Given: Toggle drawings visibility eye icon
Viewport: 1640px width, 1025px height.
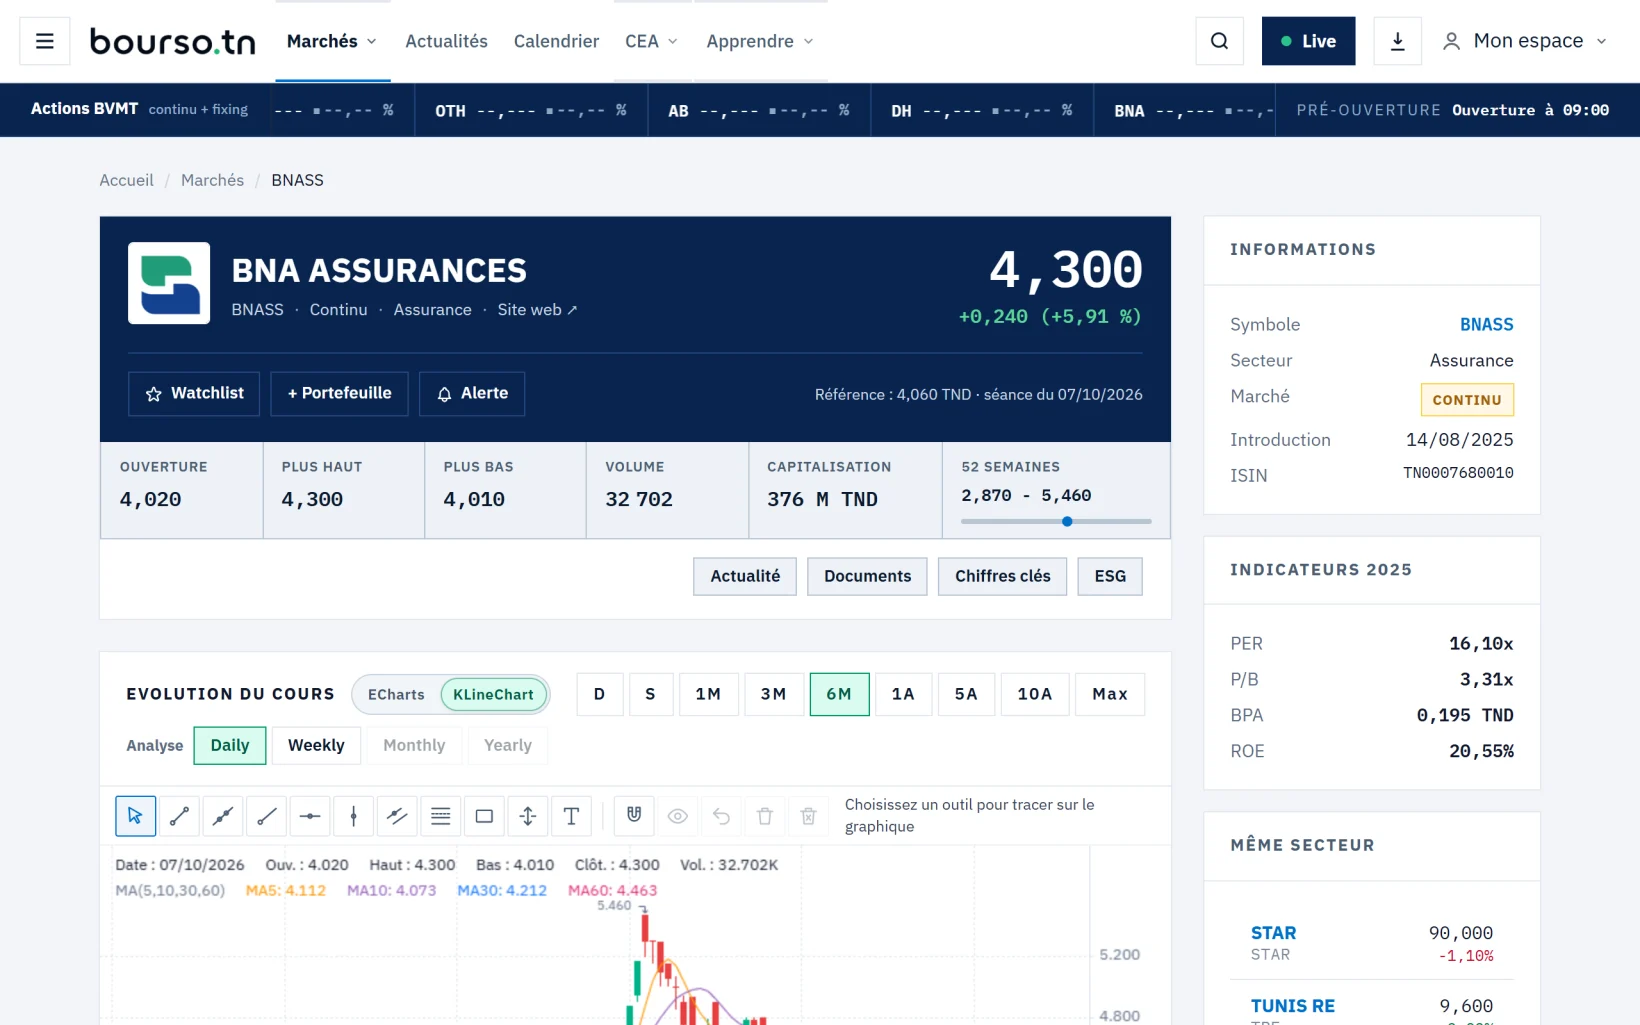Looking at the screenshot, I should pos(678,816).
